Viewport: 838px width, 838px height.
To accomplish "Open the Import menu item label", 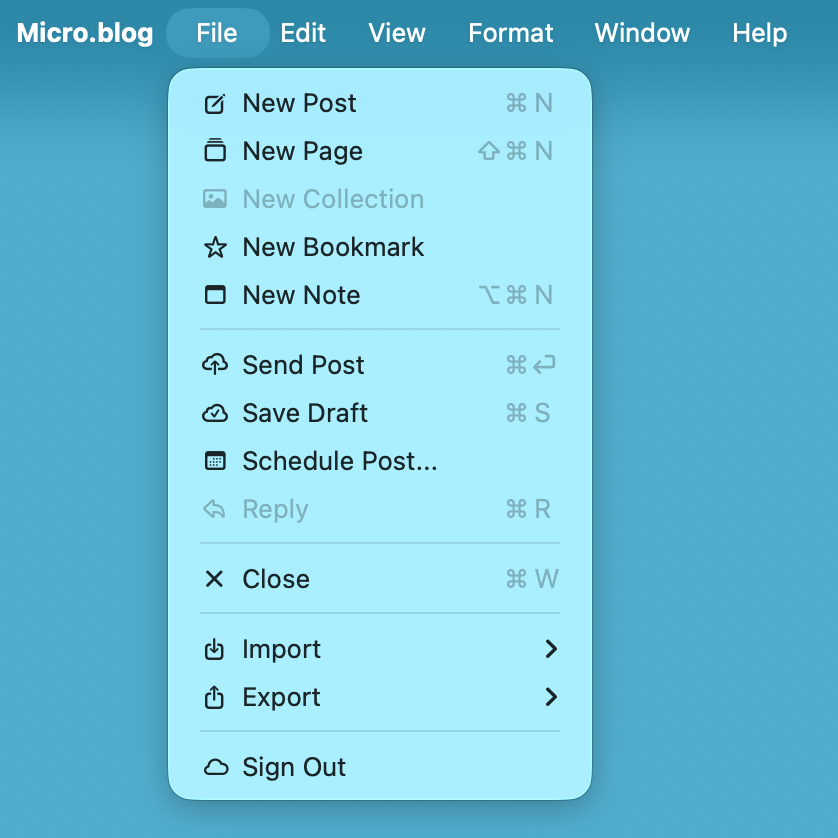I will coord(281,649).
